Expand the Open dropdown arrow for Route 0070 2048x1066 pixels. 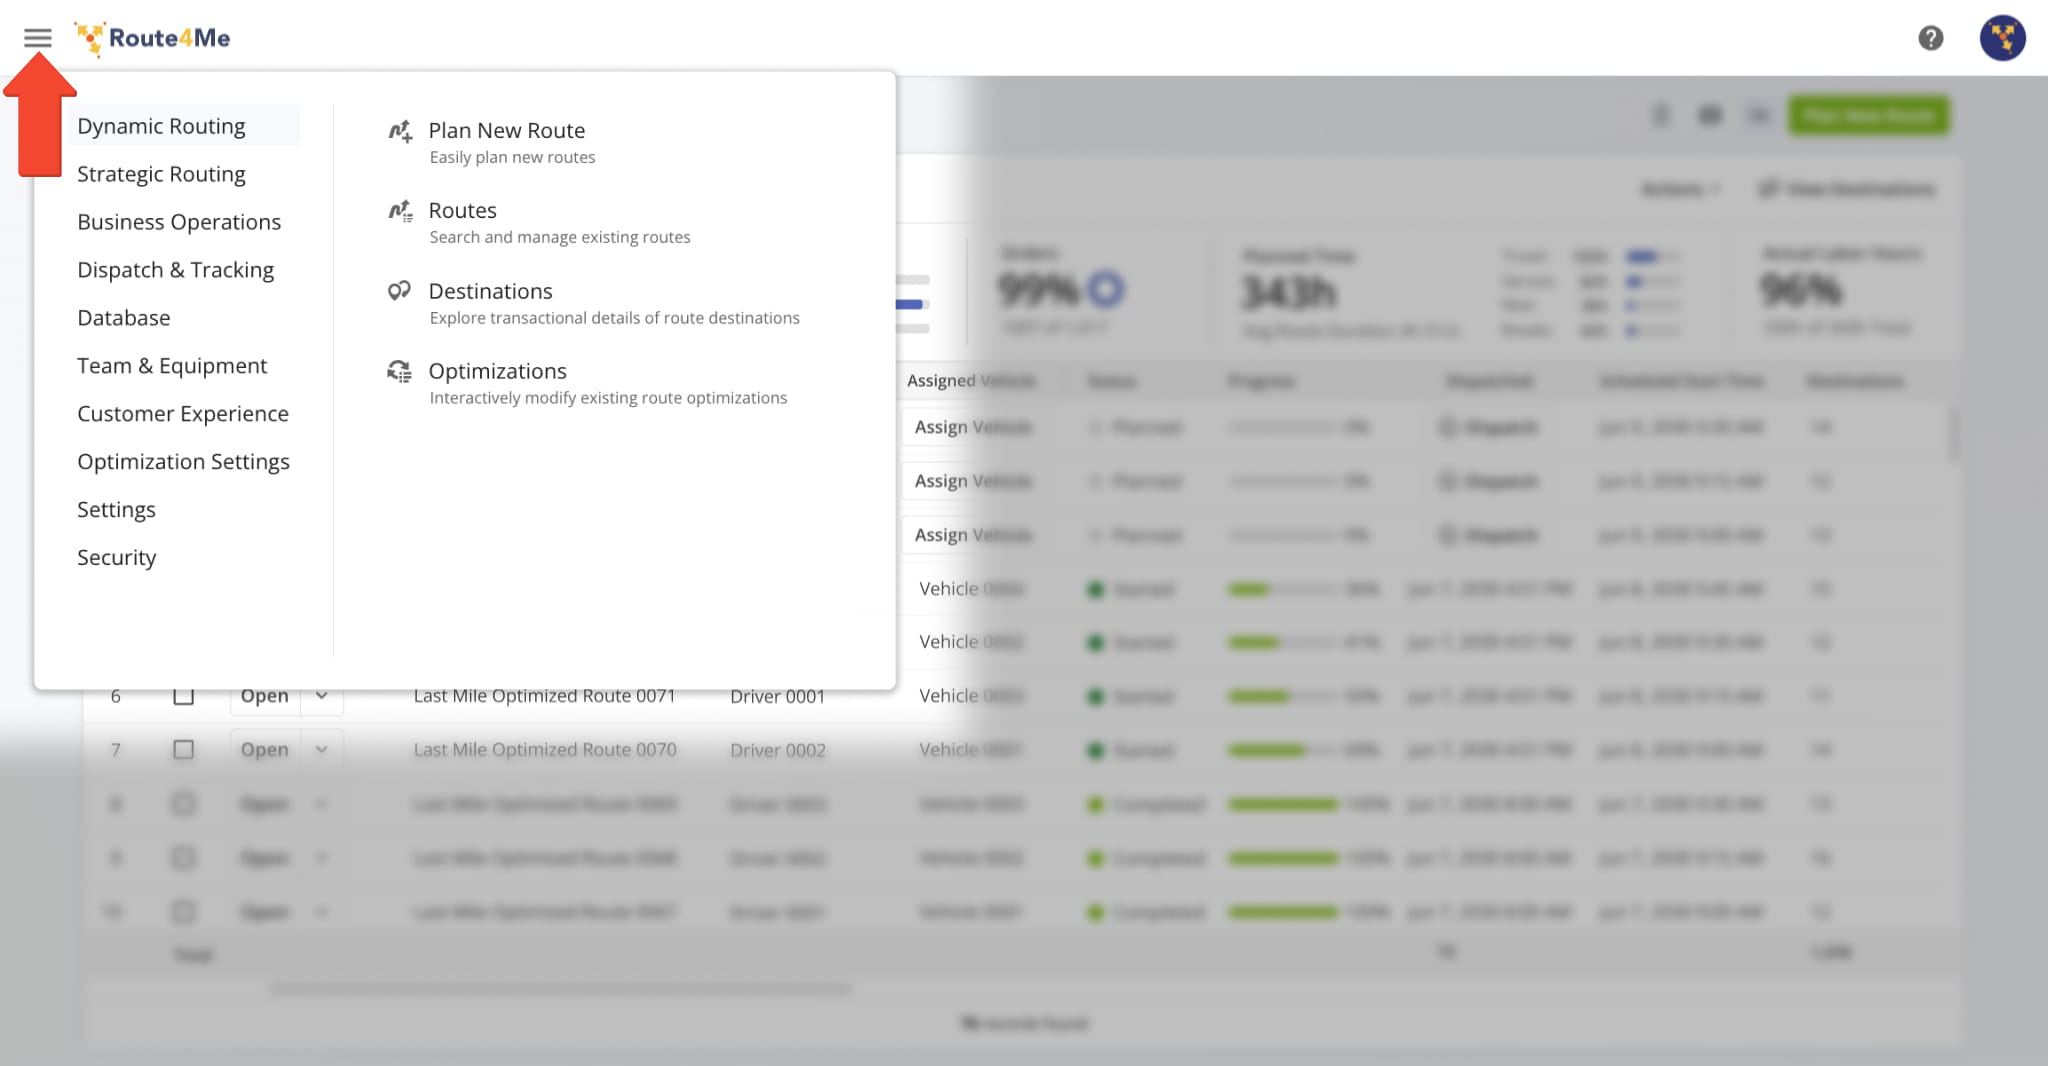pyautogui.click(x=322, y=750)
